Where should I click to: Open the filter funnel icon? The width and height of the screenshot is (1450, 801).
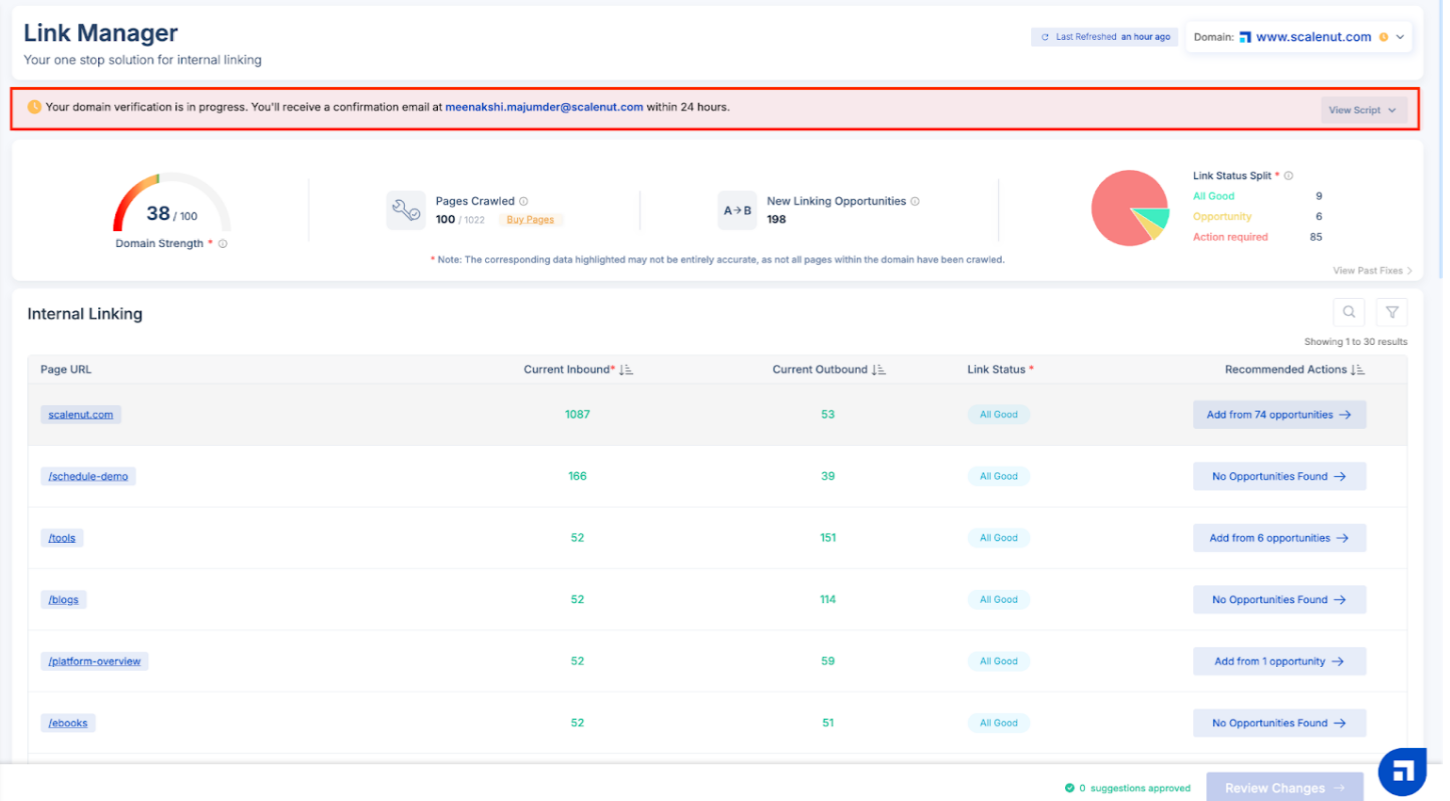(x=1391, y=313)
